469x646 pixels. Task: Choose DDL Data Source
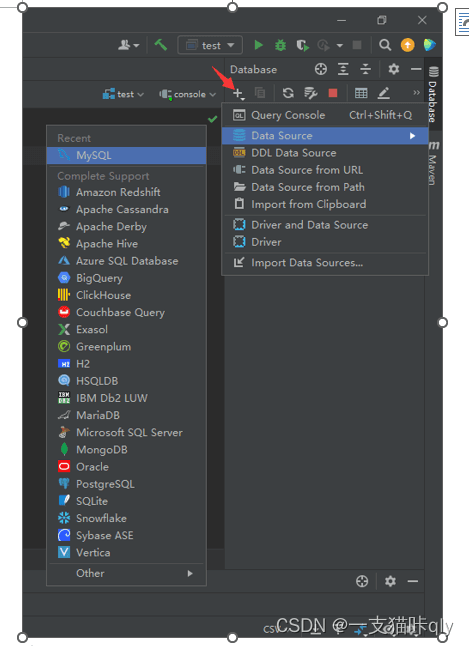pos(325,153)
